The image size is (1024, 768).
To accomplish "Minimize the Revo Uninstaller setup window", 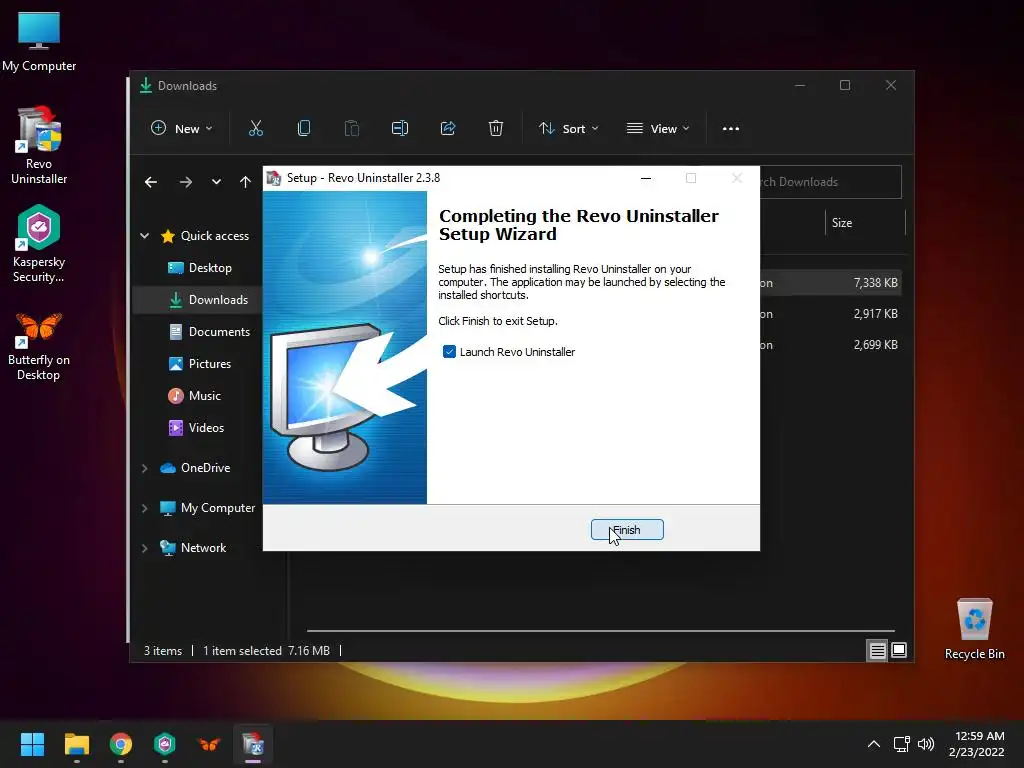I will 646,178.
